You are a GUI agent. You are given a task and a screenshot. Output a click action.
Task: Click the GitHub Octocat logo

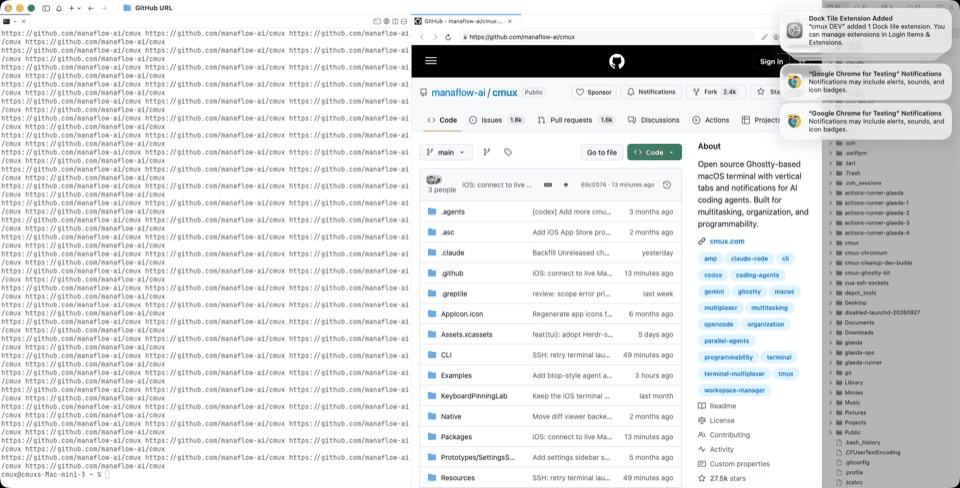[617, 61]
